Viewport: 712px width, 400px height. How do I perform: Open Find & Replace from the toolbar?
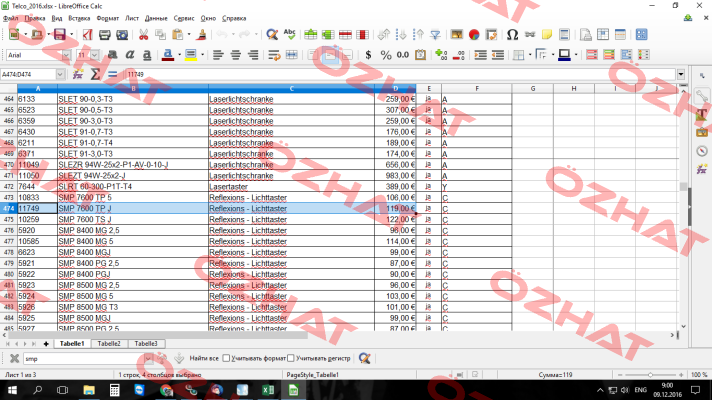pos(272,35)
